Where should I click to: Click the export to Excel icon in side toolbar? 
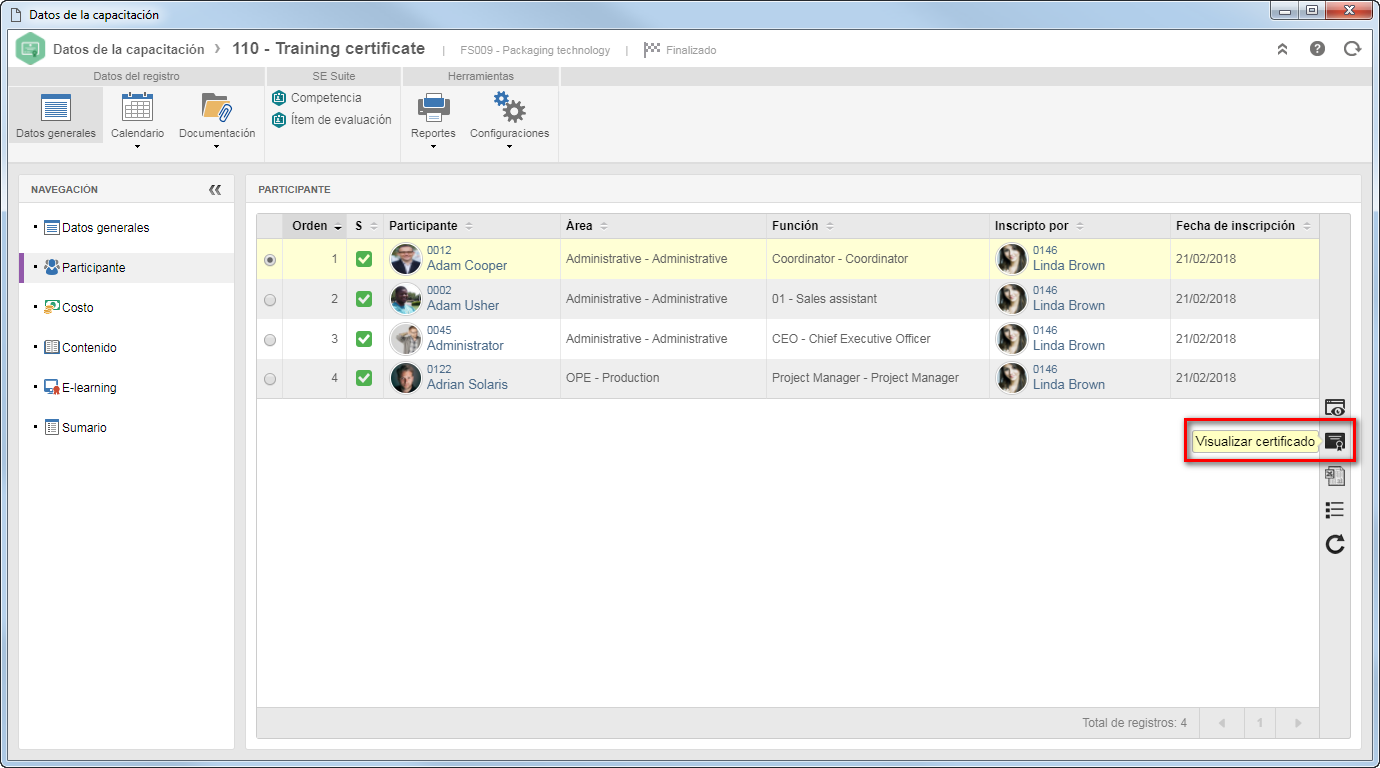coord(1334,476)
